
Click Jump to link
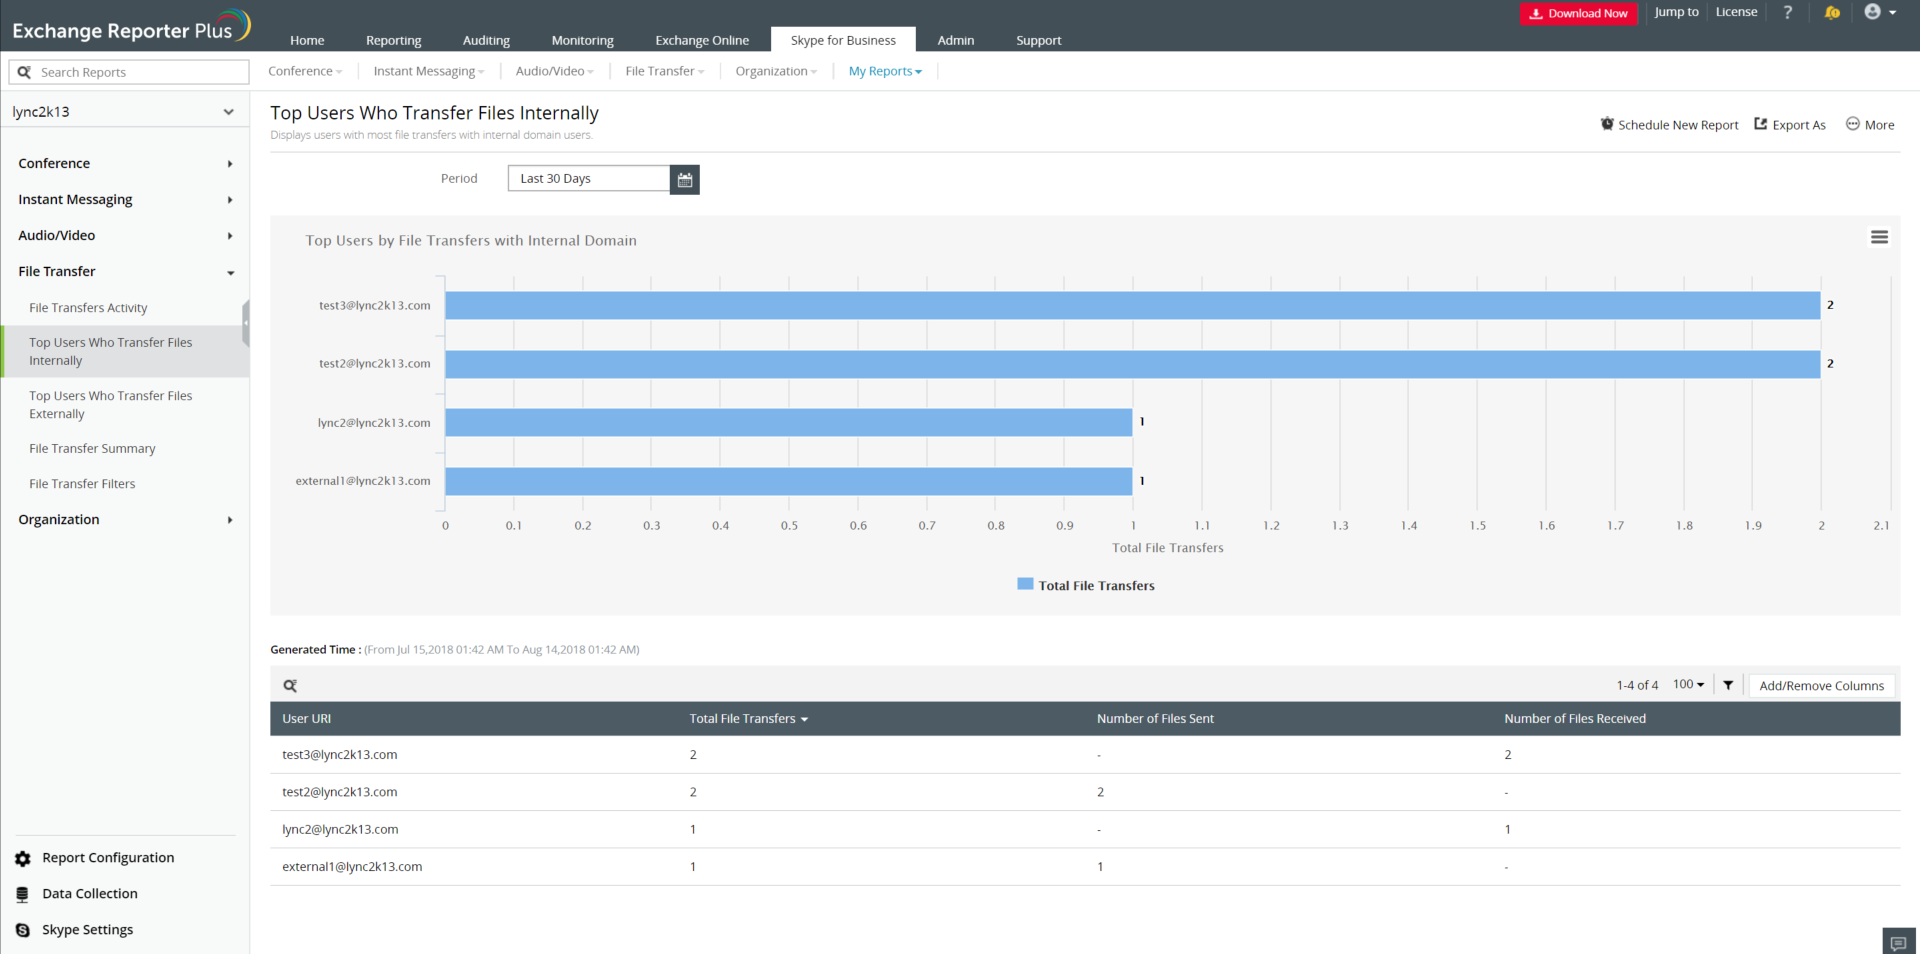click(1676, 12)
